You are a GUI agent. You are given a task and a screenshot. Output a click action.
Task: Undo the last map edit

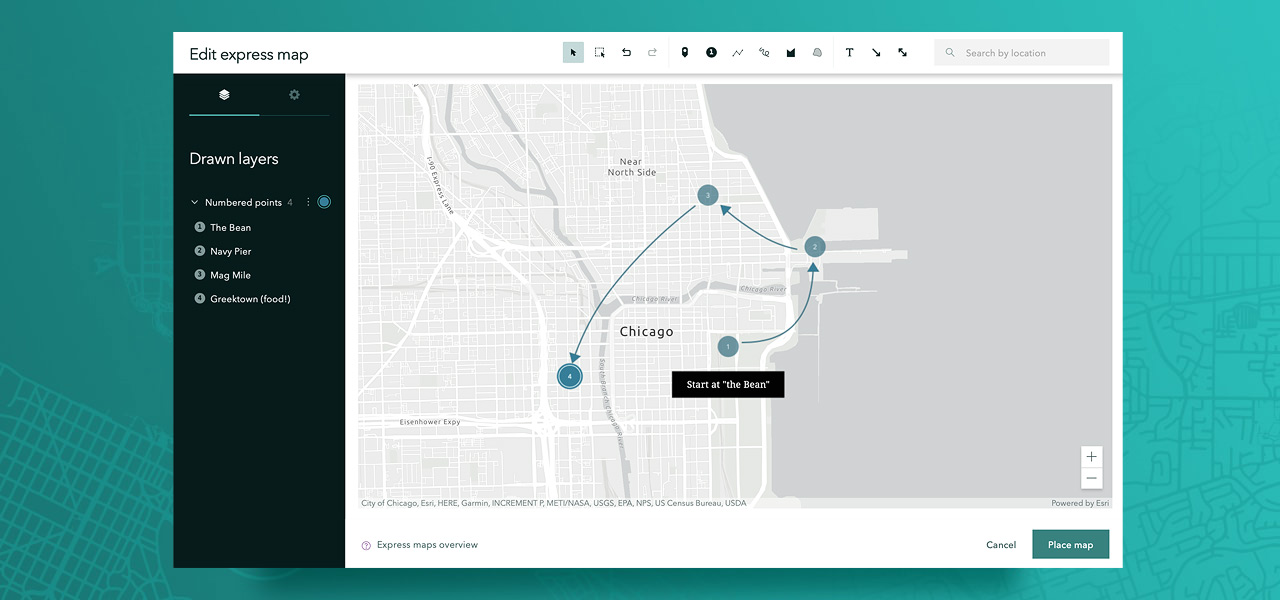[626, 53]
